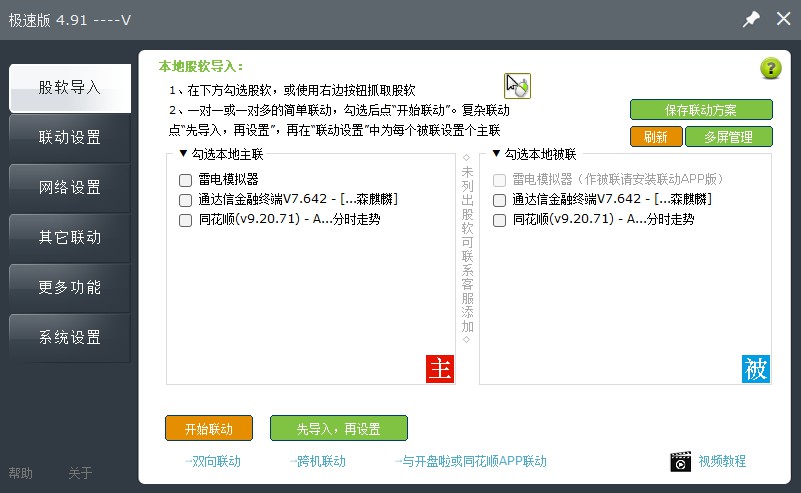Click the 保存联动方案 button
The width and height of the screenshot is (801, 493).
pos(701,110)
